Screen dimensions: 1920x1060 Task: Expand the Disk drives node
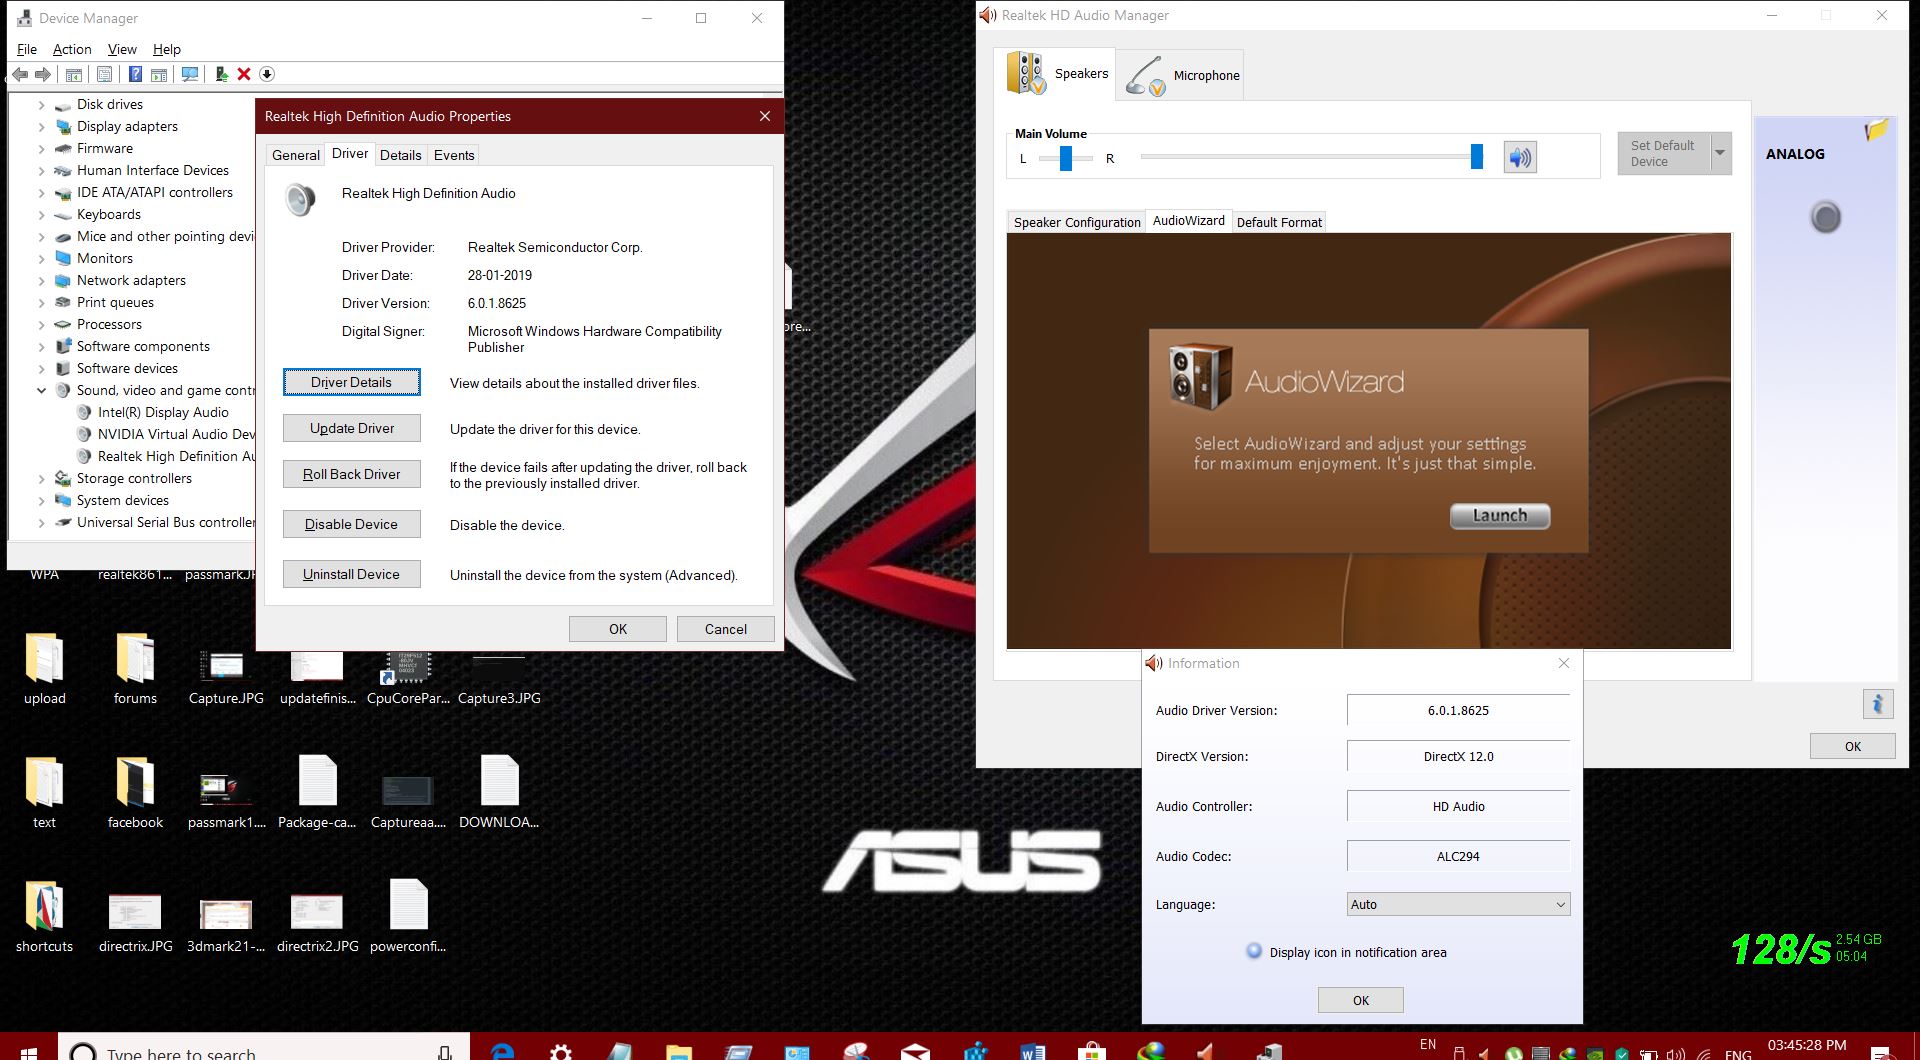tap(41, 104)
